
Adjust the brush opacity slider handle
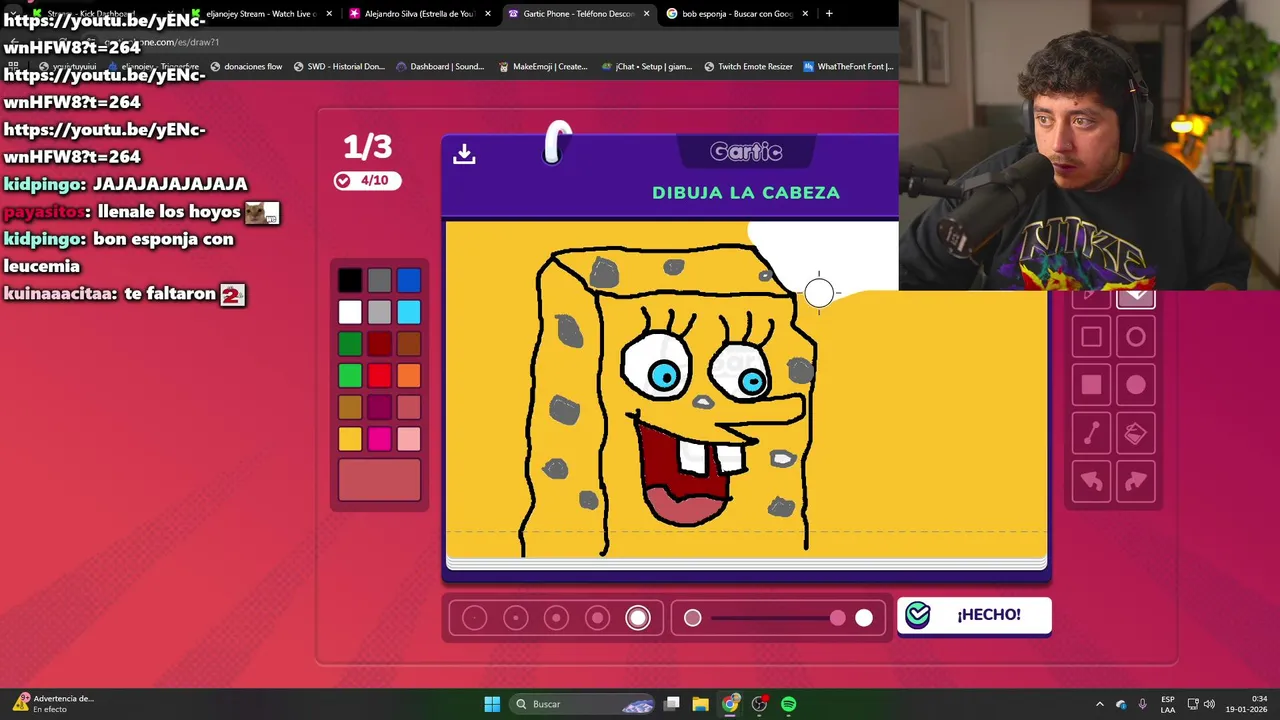tap(838, 618)
